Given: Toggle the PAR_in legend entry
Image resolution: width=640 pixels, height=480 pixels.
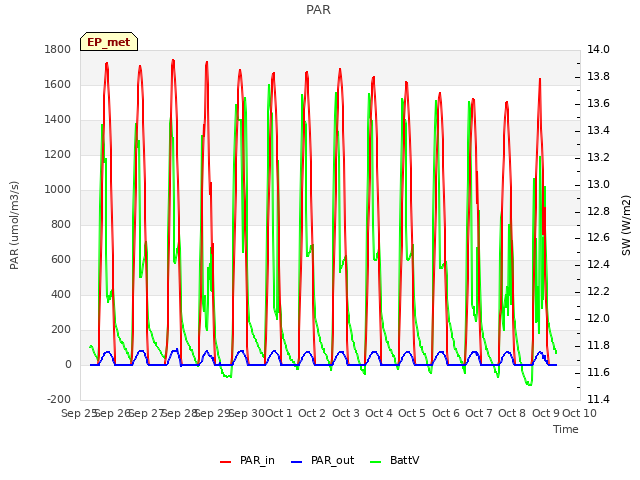Looking at the screenshot, I should tap(247, 460).
